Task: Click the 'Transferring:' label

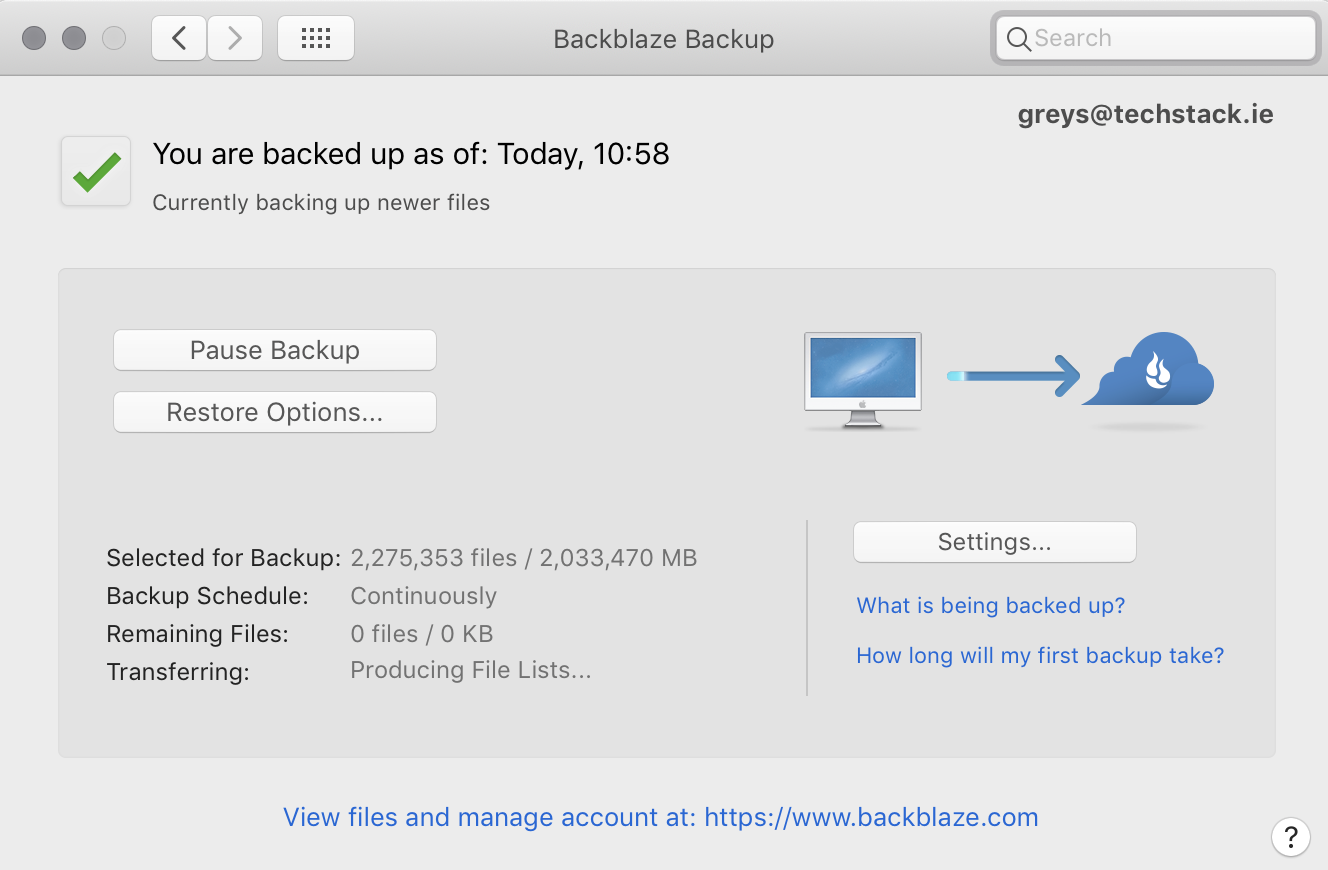Action: pos(178,672)
